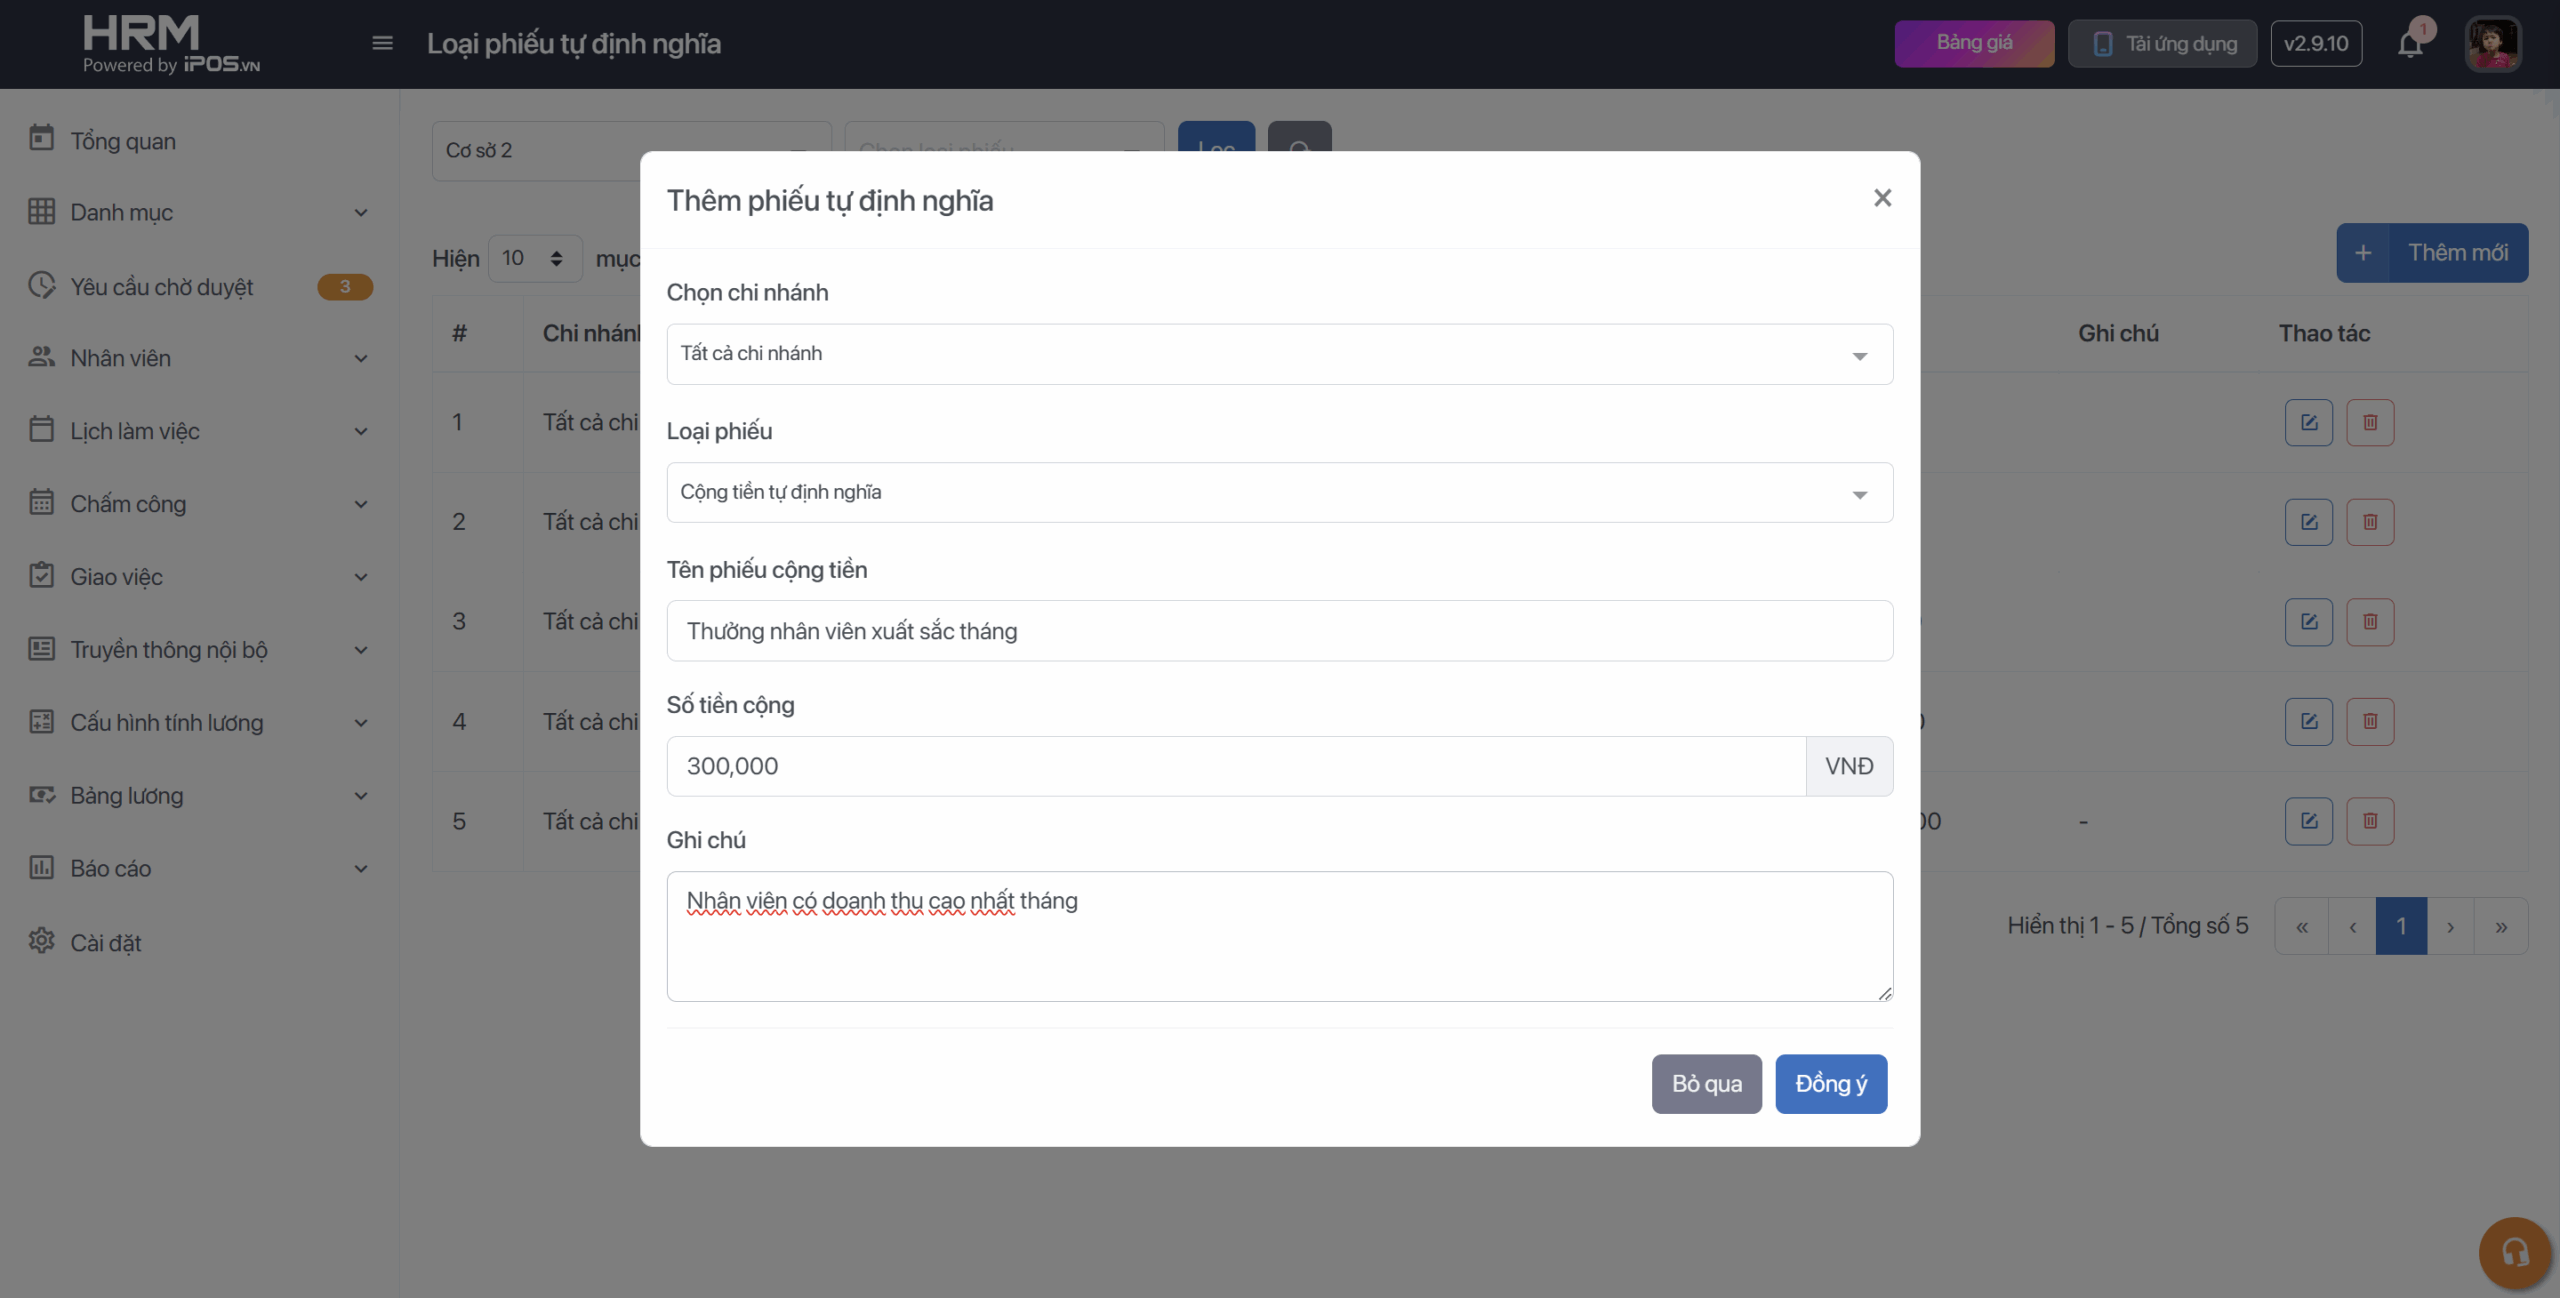Open the Loại phiếu dropdown
The width and height of the screenshot is (2560, 1298).
(1279, 492)
